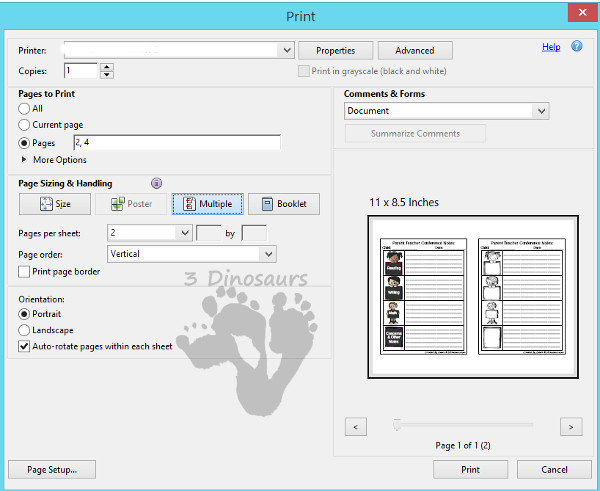Choose the Poster sizing option
Viewport: 600px width, 491px height.
click(x=130, y=204)
